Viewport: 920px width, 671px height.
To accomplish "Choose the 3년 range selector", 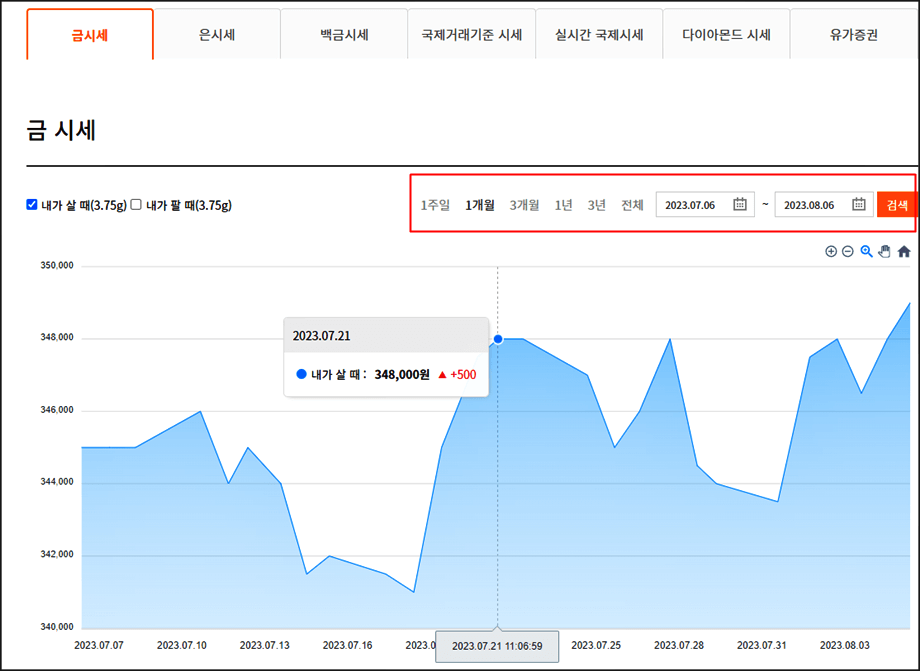I will coord(598,203).
